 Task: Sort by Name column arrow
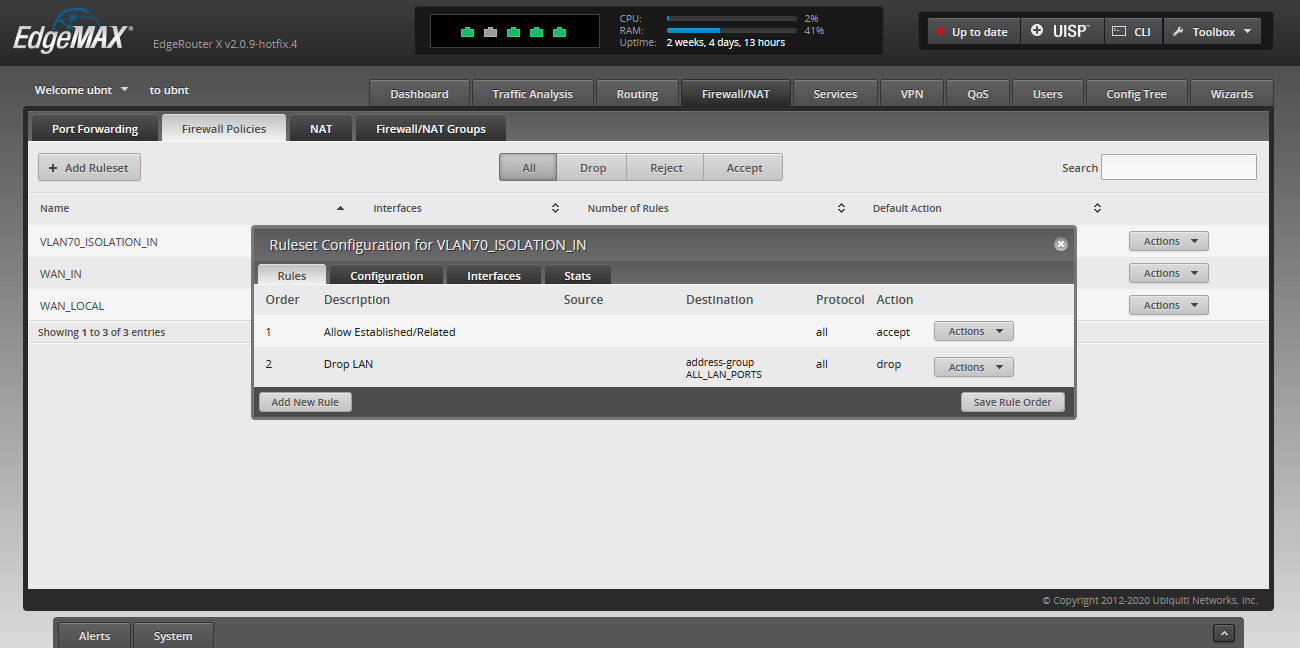(340, 209)
